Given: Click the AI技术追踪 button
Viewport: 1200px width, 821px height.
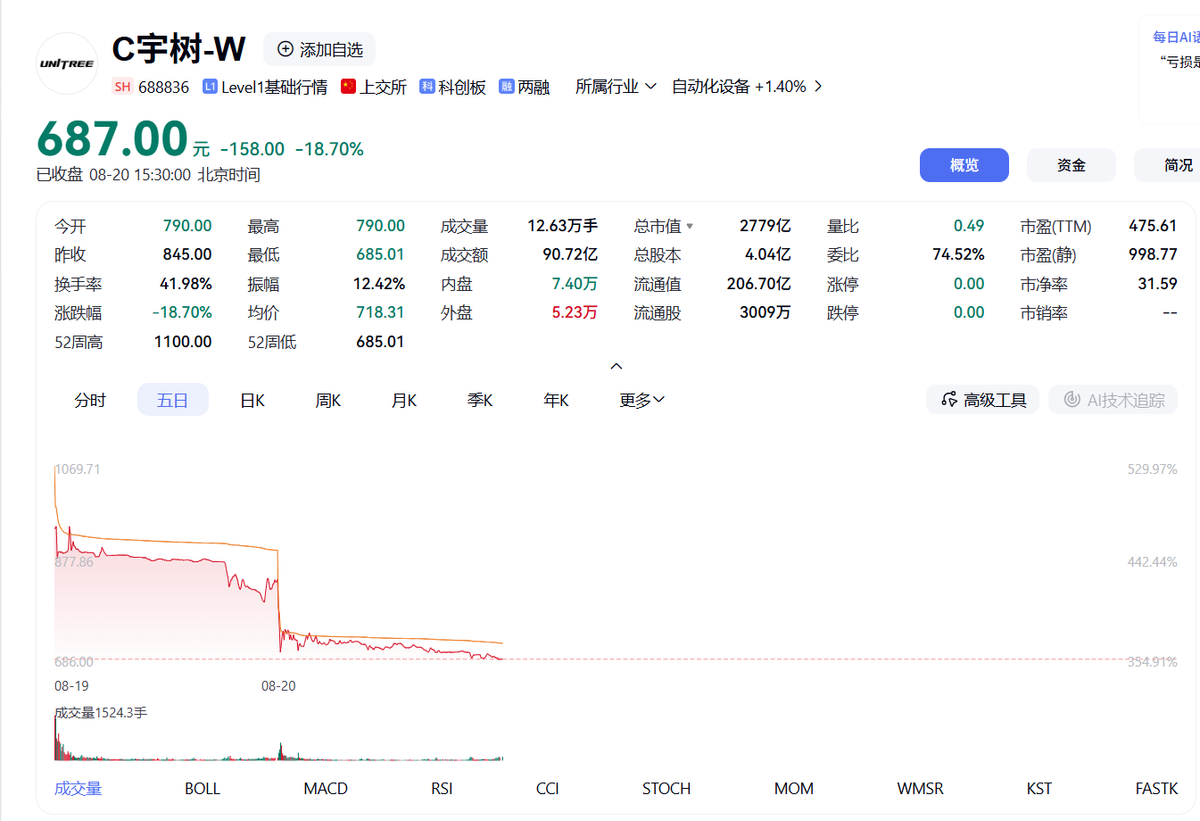Looking at the screenshot, I should 1113,400.
